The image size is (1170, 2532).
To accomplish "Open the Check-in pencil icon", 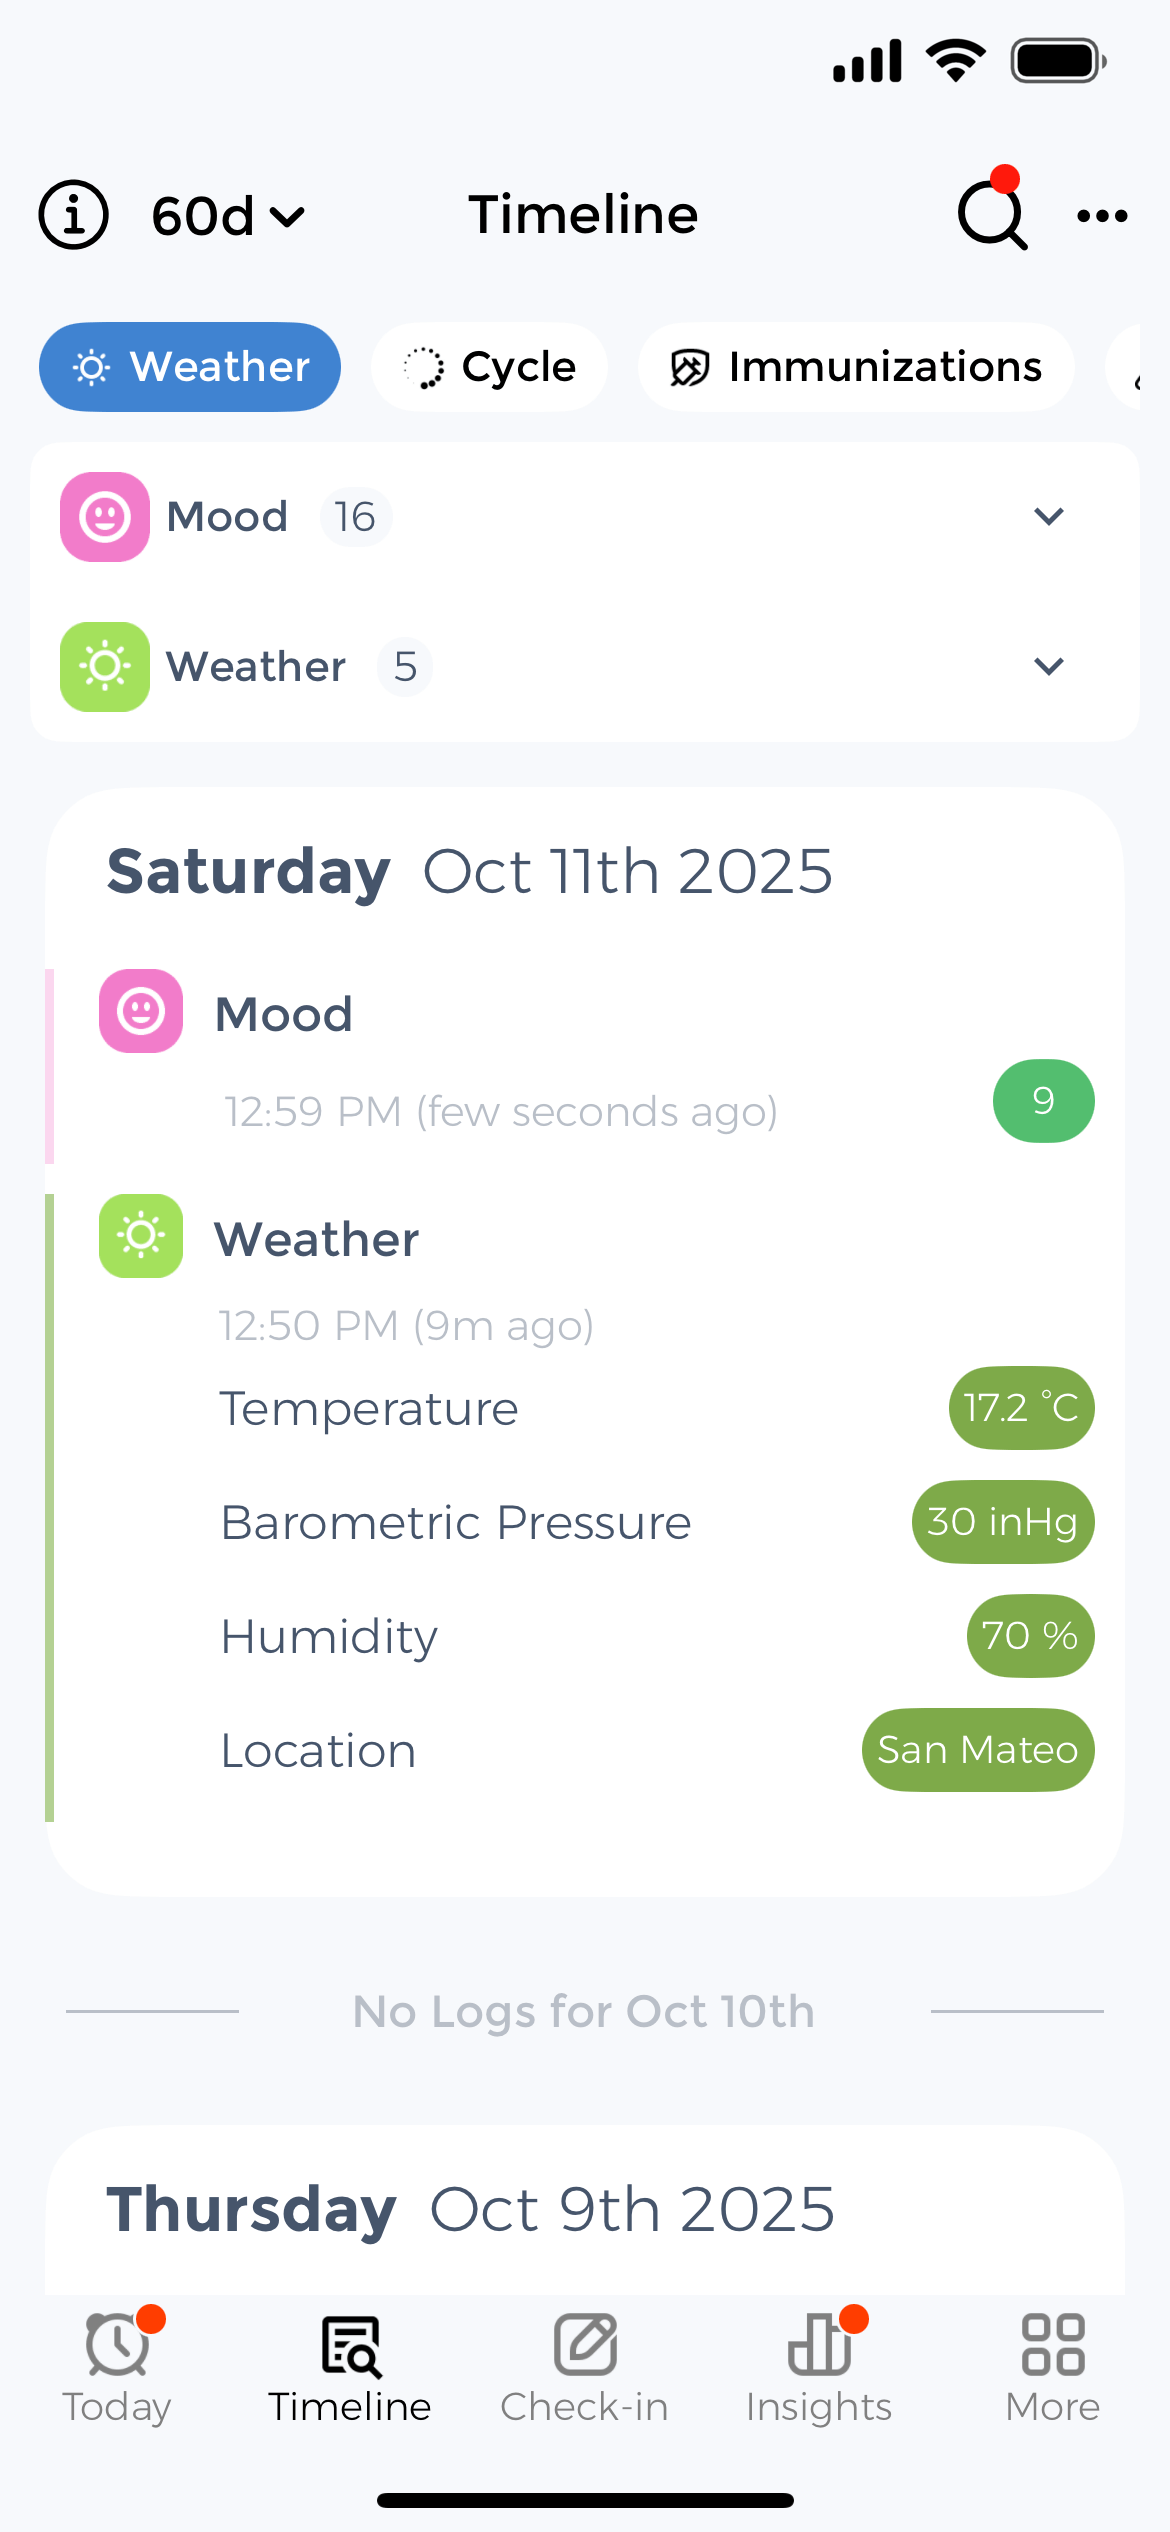I will click(585, 2346).
